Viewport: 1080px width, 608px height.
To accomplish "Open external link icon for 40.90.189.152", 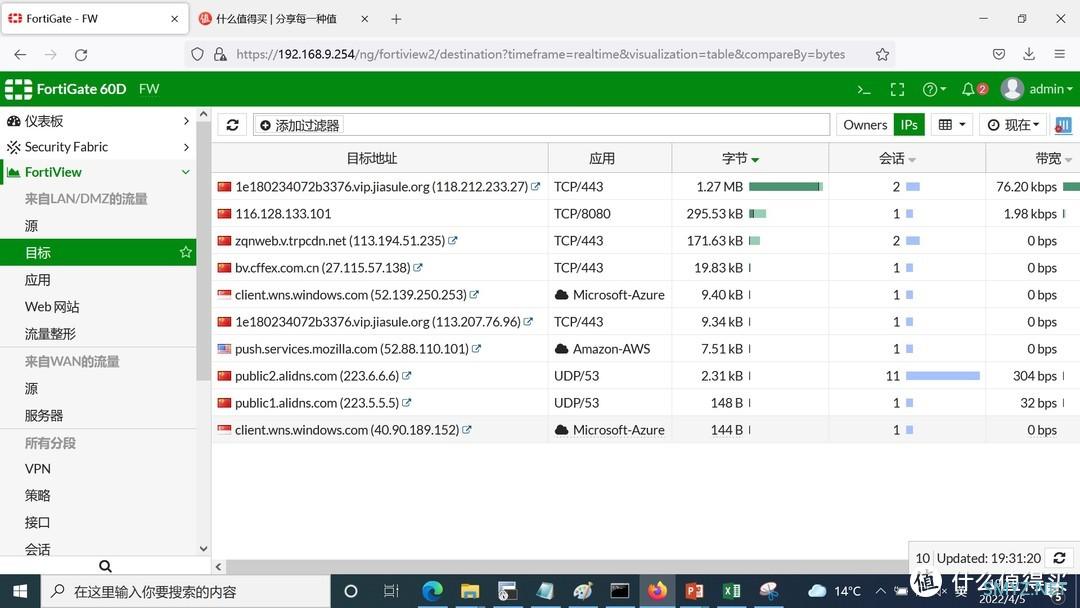I will (x=467, y=429).
